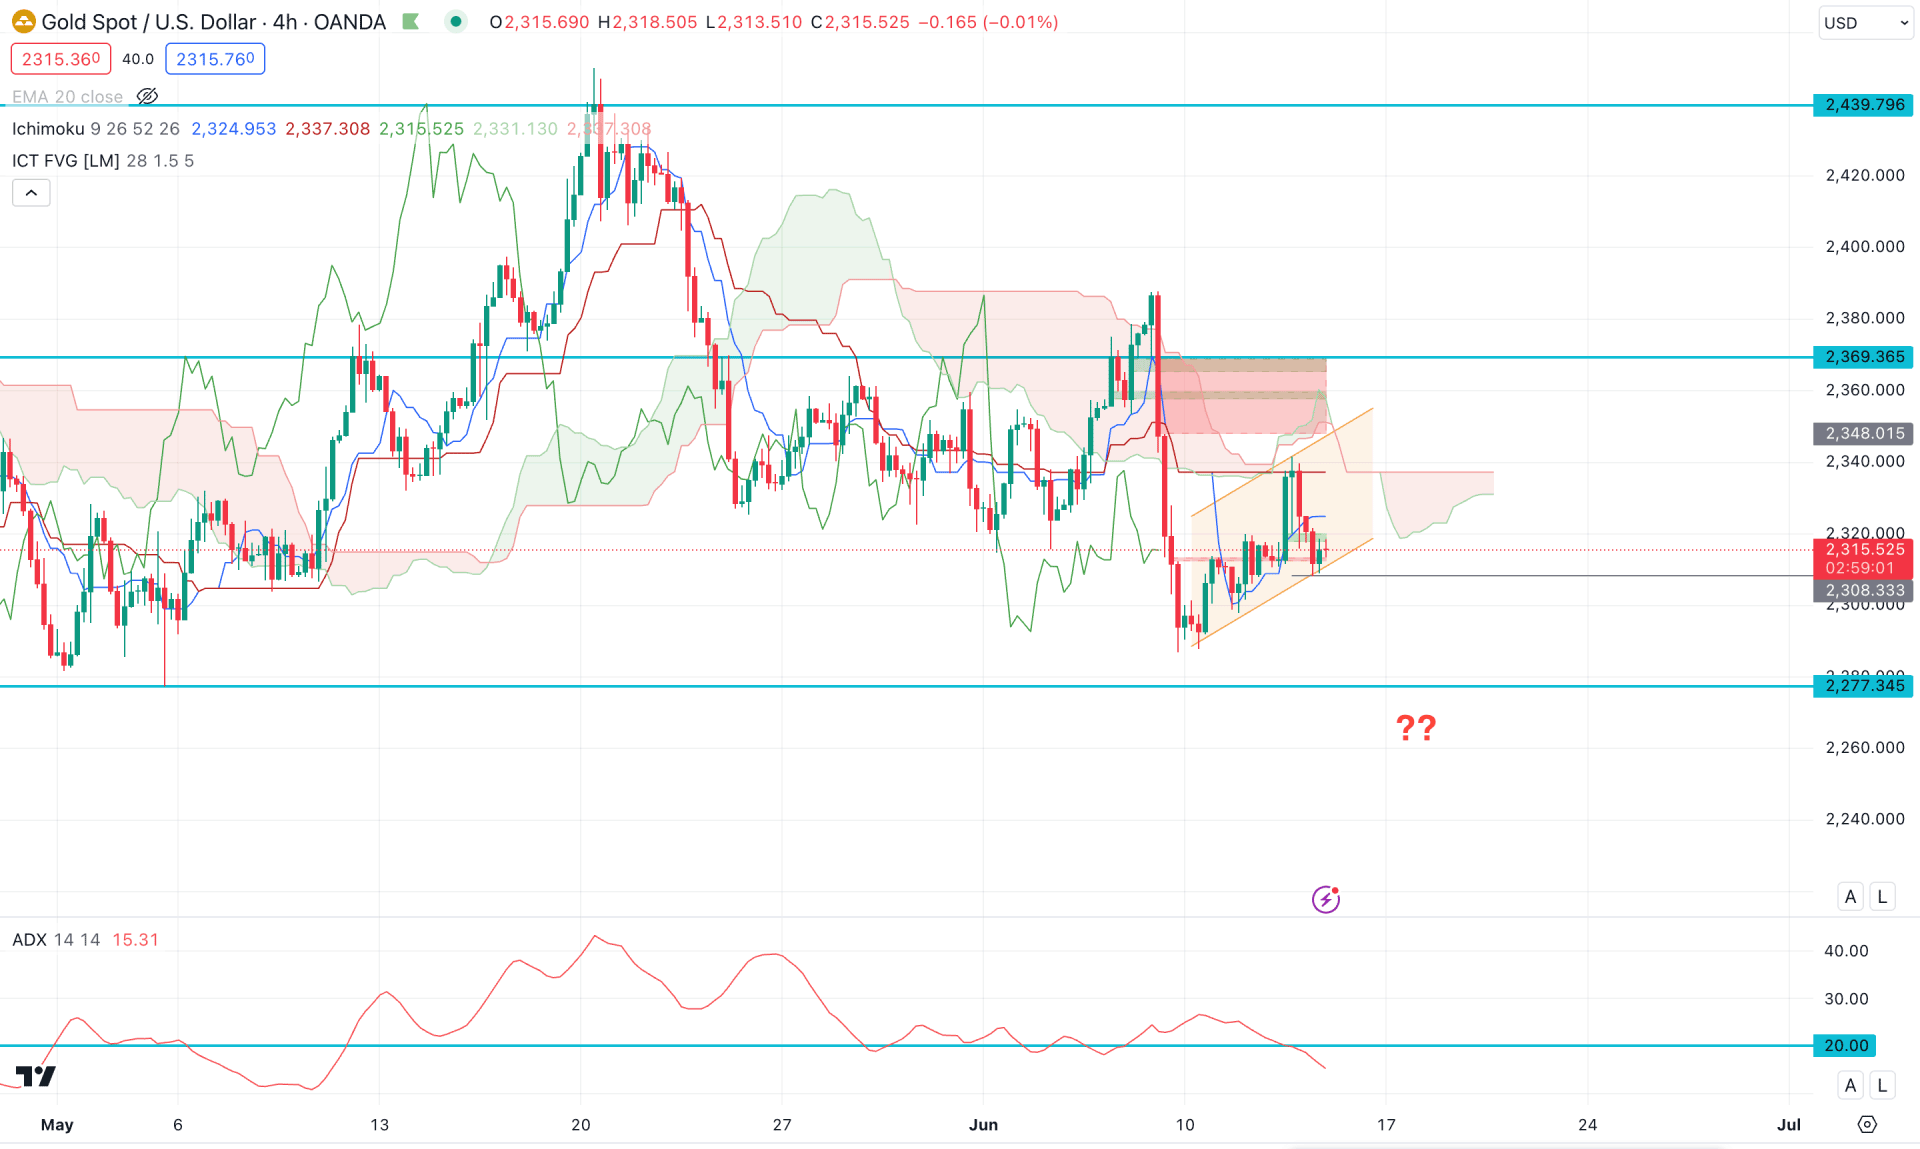Viewport: 1920px width, 1149px height.
Task: Click the 4h timeframe in the chart title
Action: (x=285, y=22)
